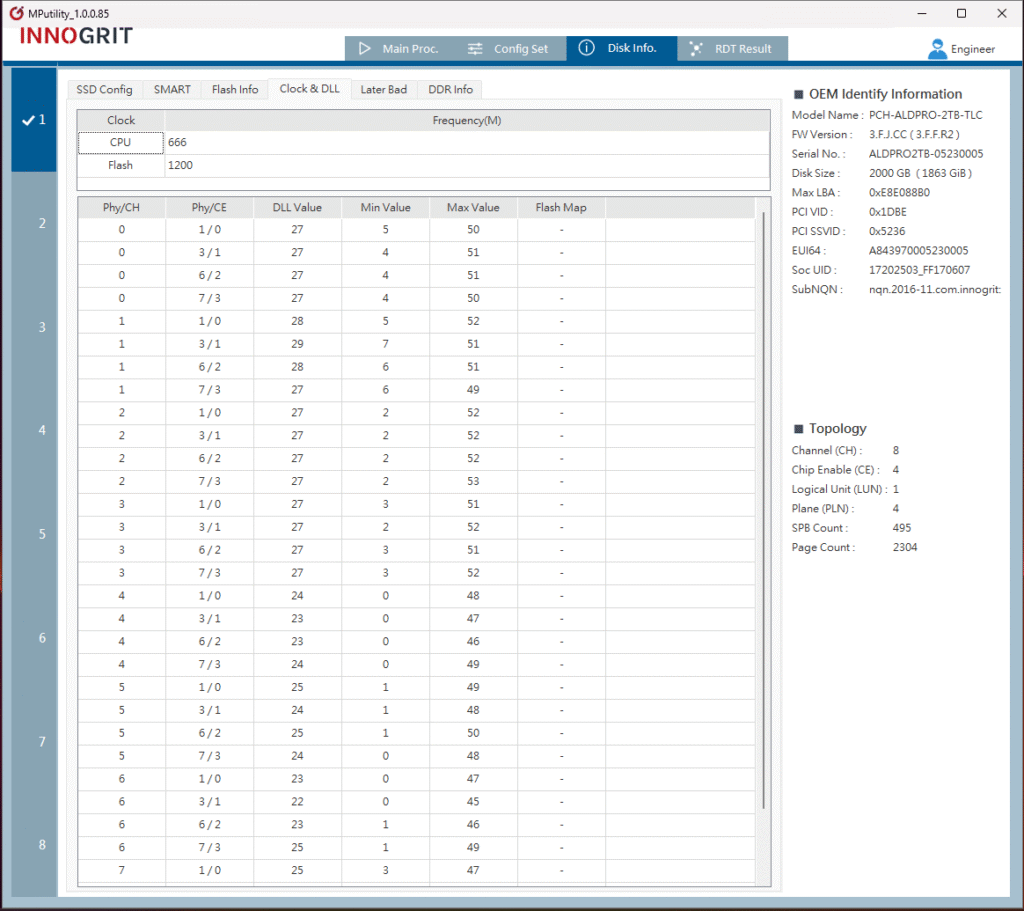Click the Engineer user avatar icon
The height and width of the screenshot is (911, 1024).
click(937, 49)
